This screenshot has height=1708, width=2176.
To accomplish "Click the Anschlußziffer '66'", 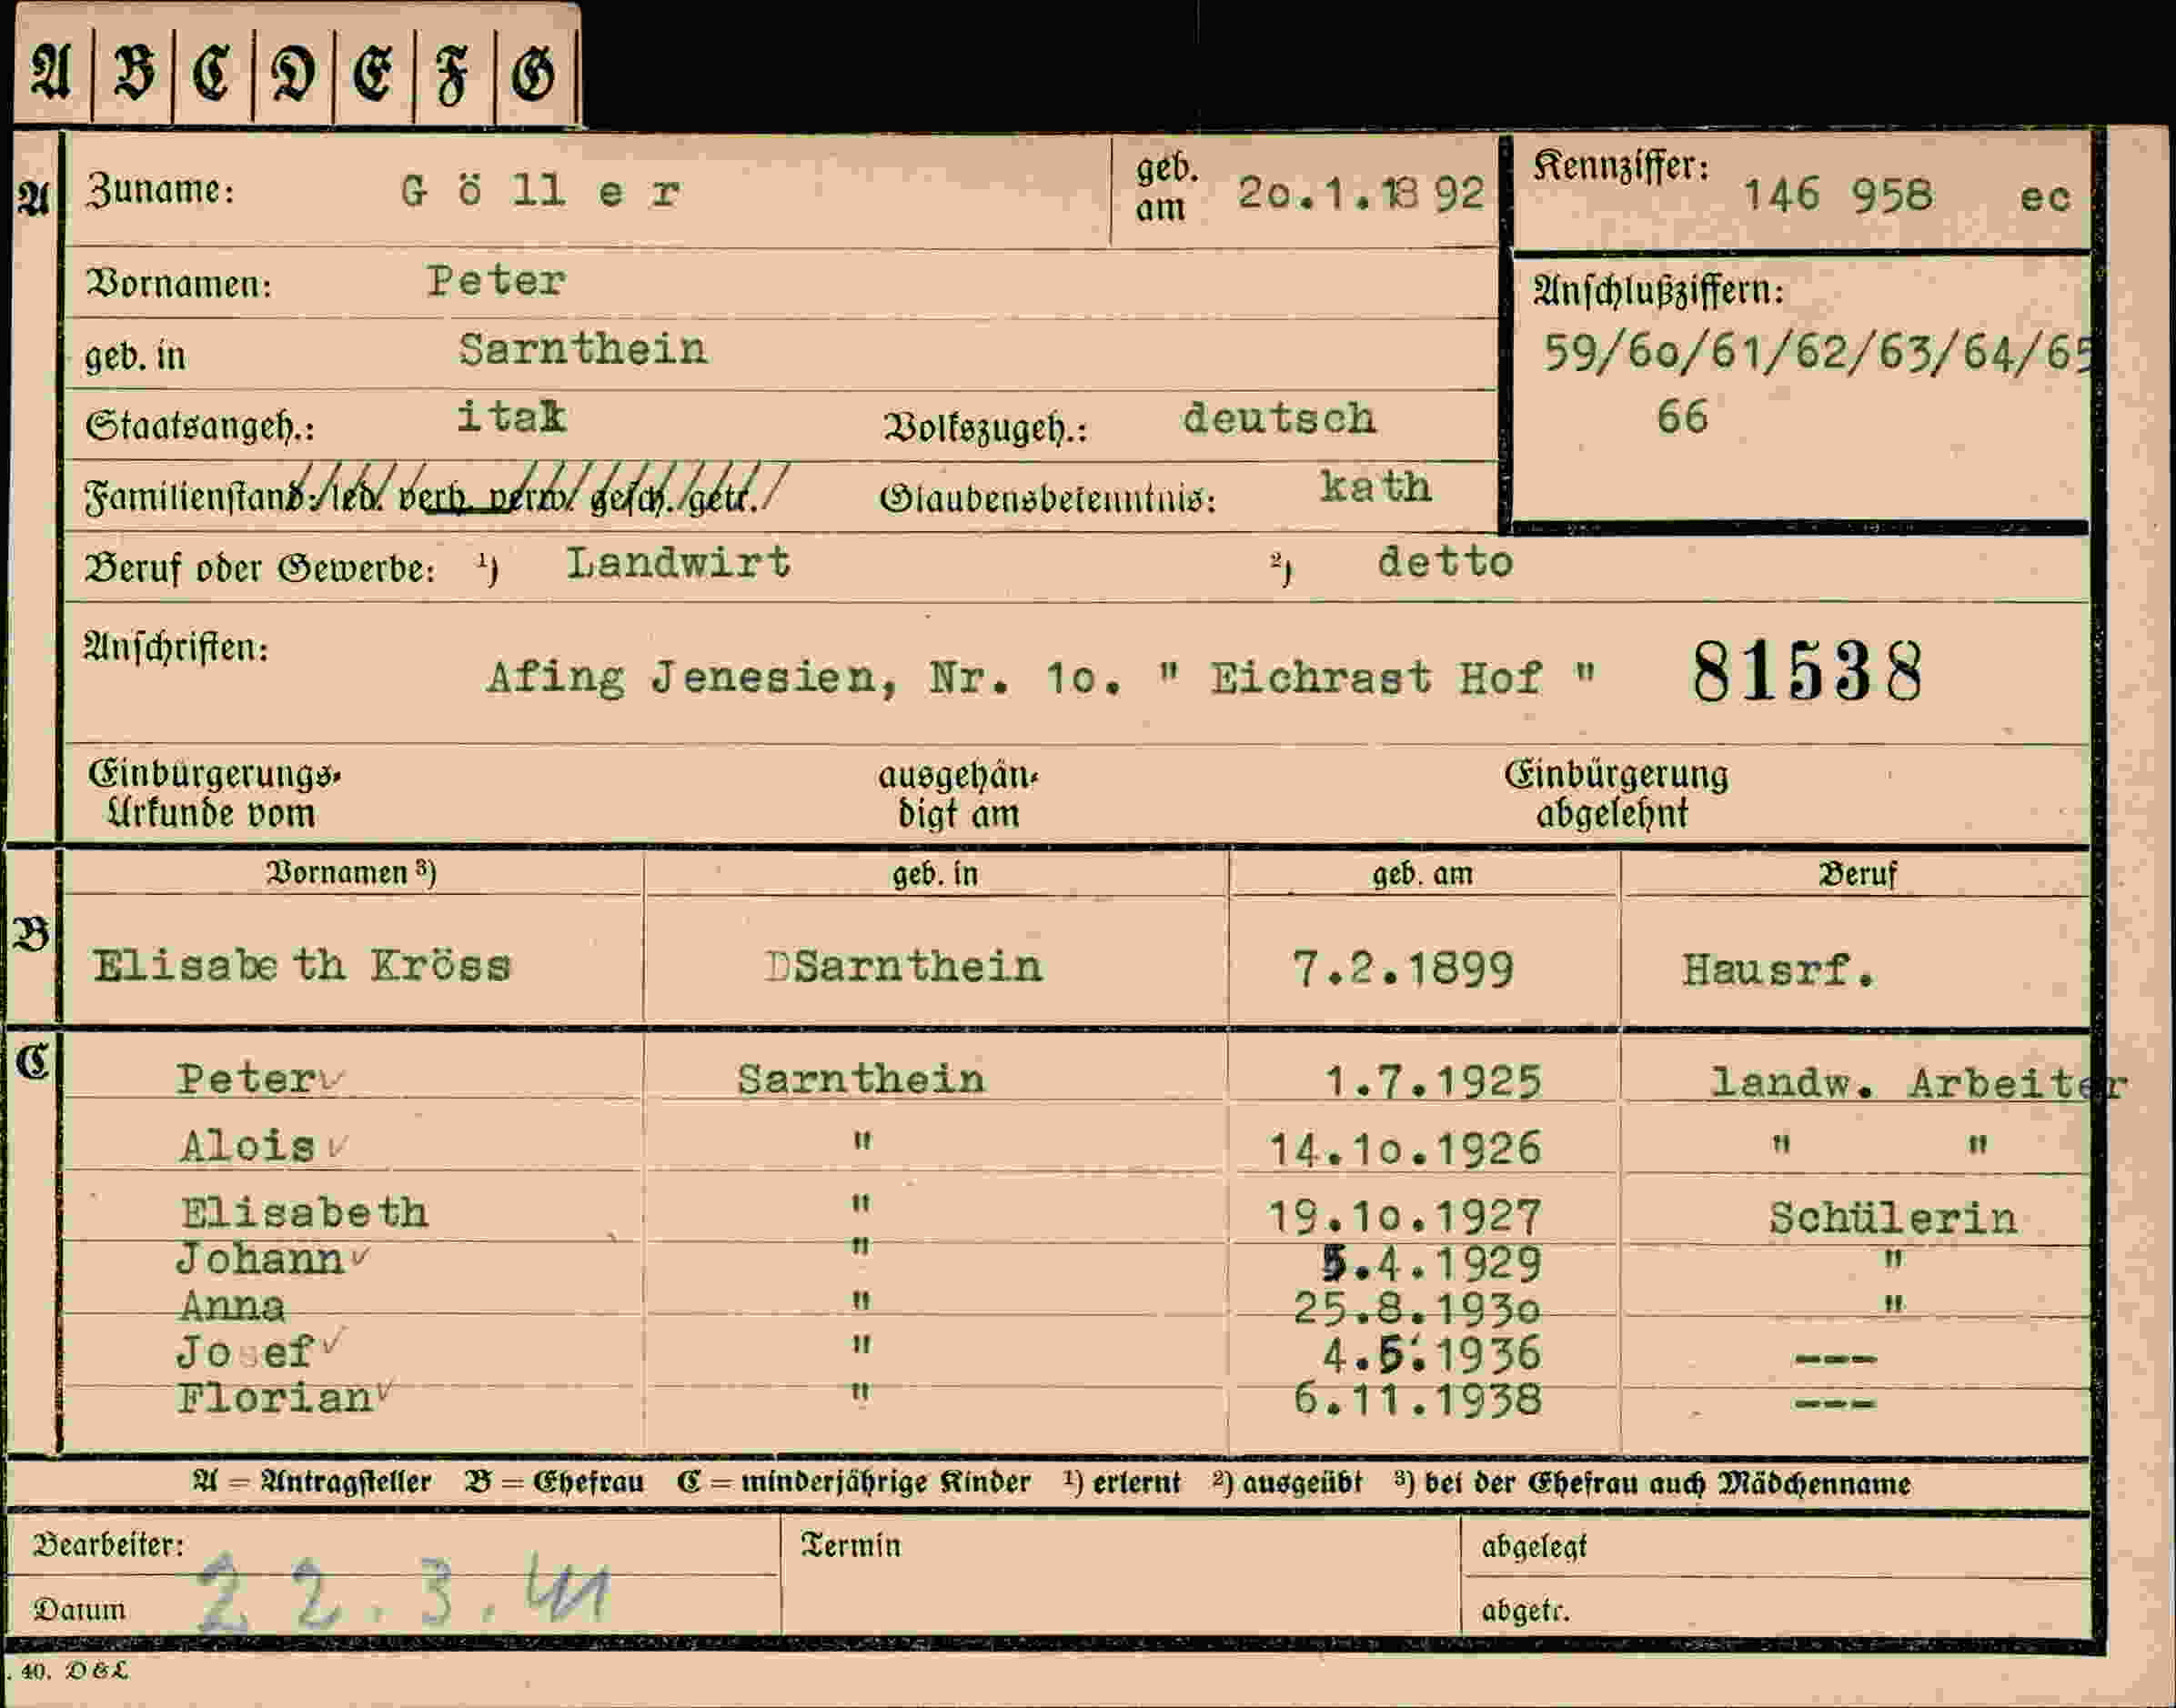I will 1682,417.
